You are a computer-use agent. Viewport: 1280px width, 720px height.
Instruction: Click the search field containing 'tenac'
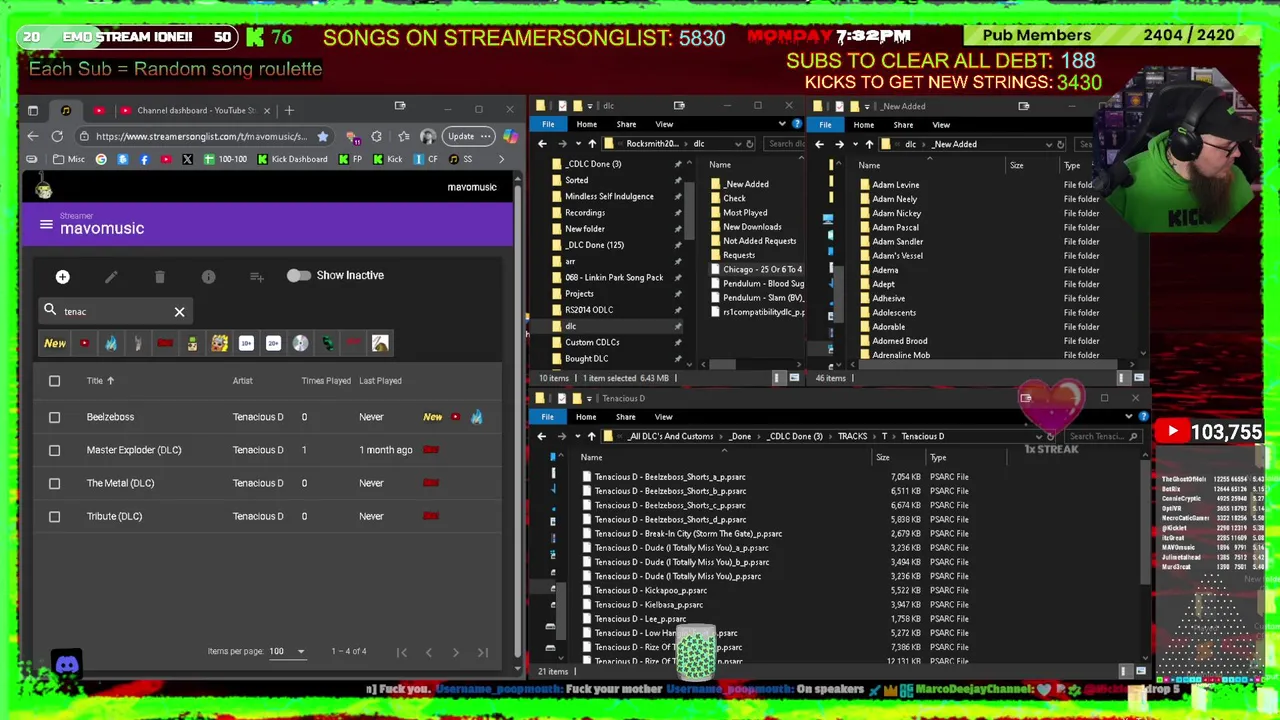pyautogui.click(x=115, y=311)
